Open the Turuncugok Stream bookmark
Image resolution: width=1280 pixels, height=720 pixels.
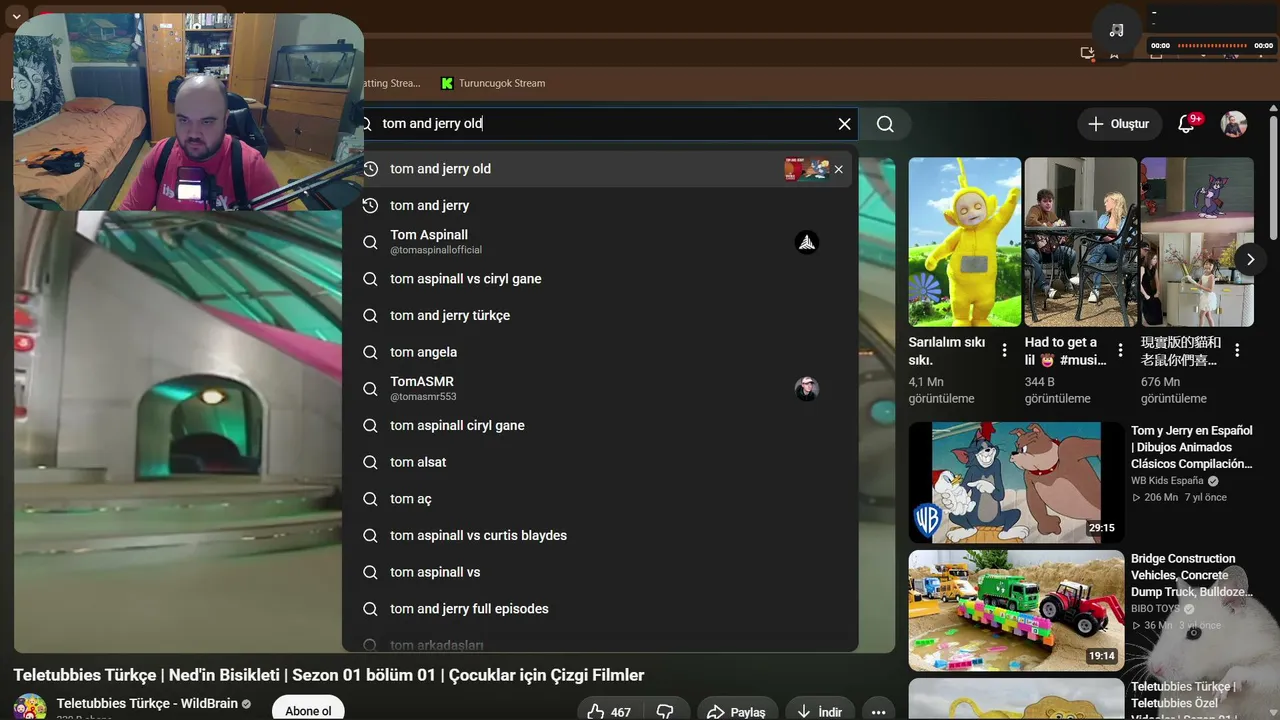(493, 83)
